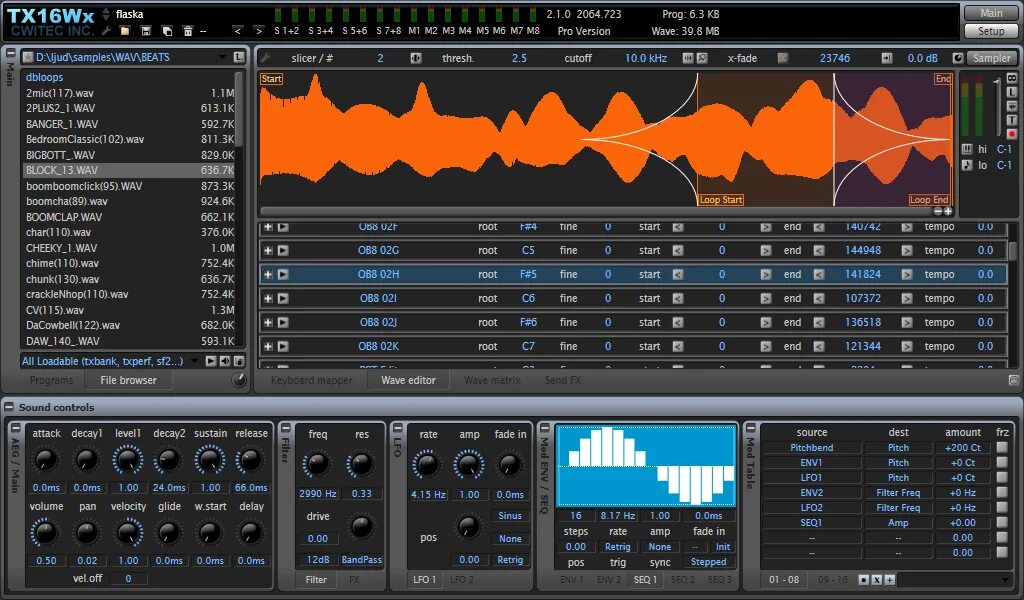
Task: Click the x icon in Mod Table footer
Action: click(x=876, y=580)
